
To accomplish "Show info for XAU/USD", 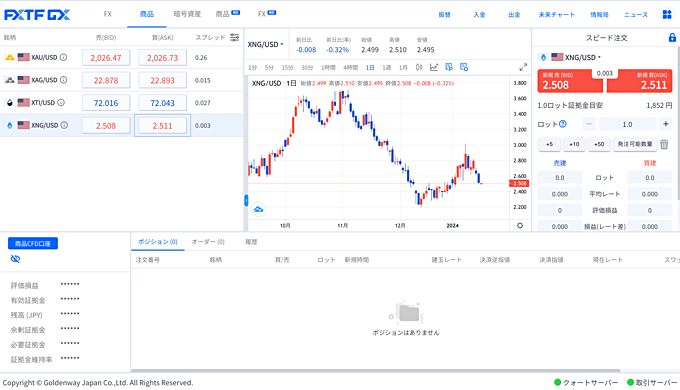I will 63,57.
